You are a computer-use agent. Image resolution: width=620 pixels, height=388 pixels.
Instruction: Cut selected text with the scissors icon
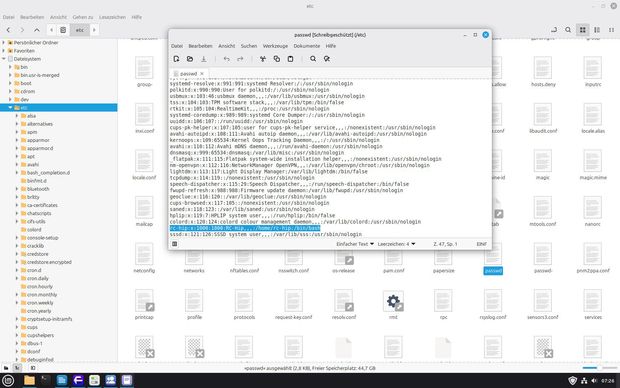point(263,59)
